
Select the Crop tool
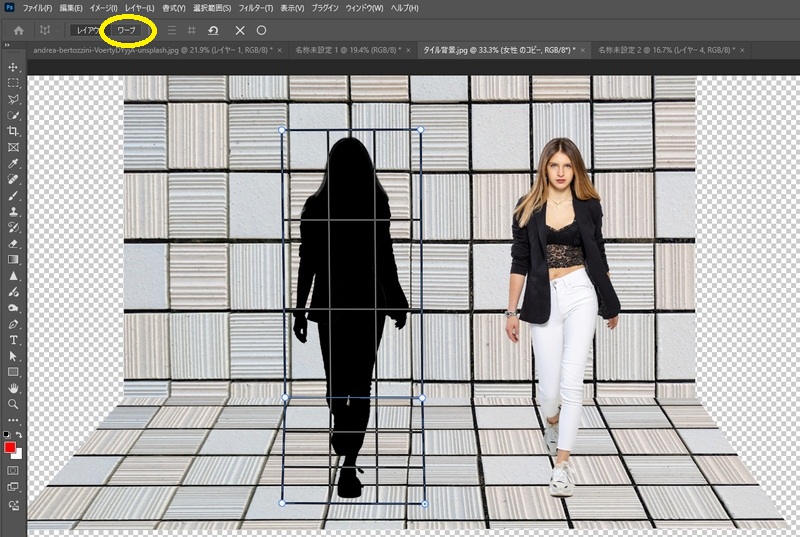tap(13, 131)
